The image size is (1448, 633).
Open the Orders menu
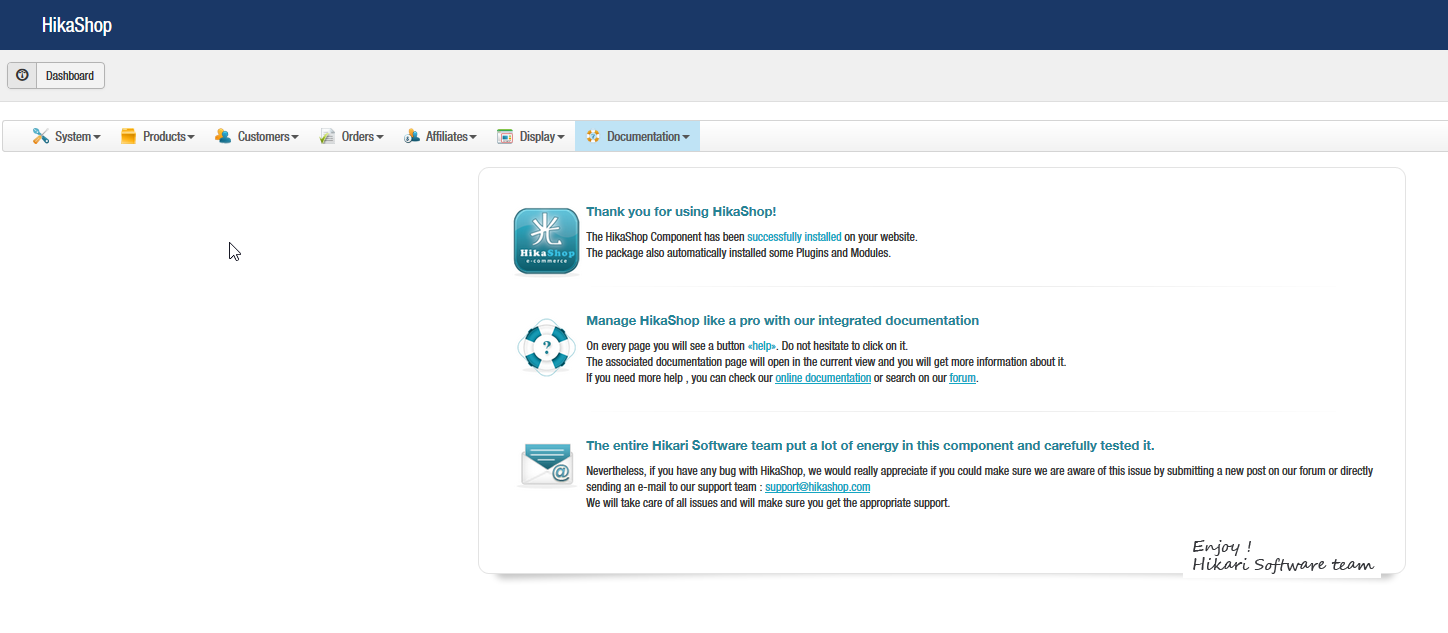click(351, 137)
